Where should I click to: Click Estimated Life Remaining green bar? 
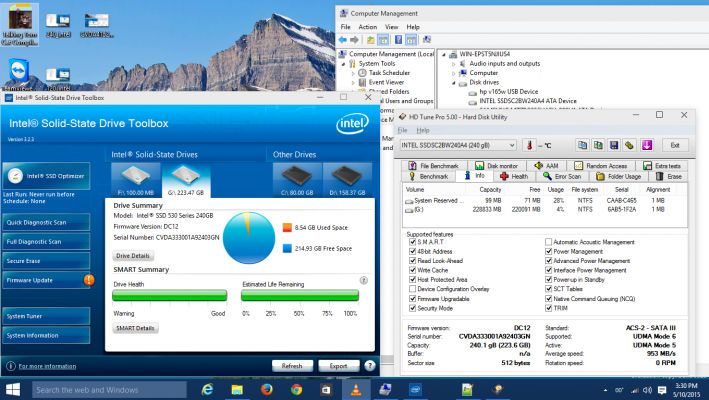(x=300, y=296)
